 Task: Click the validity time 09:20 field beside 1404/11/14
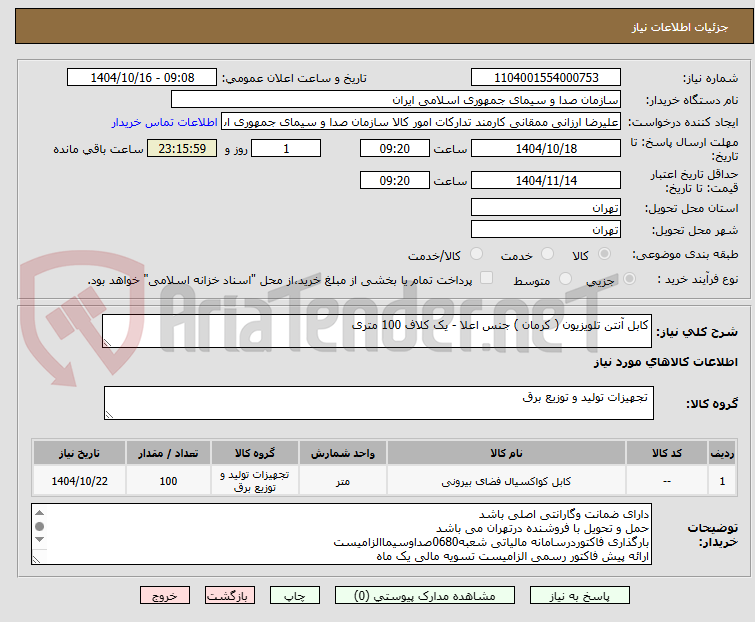pos(394,180)
